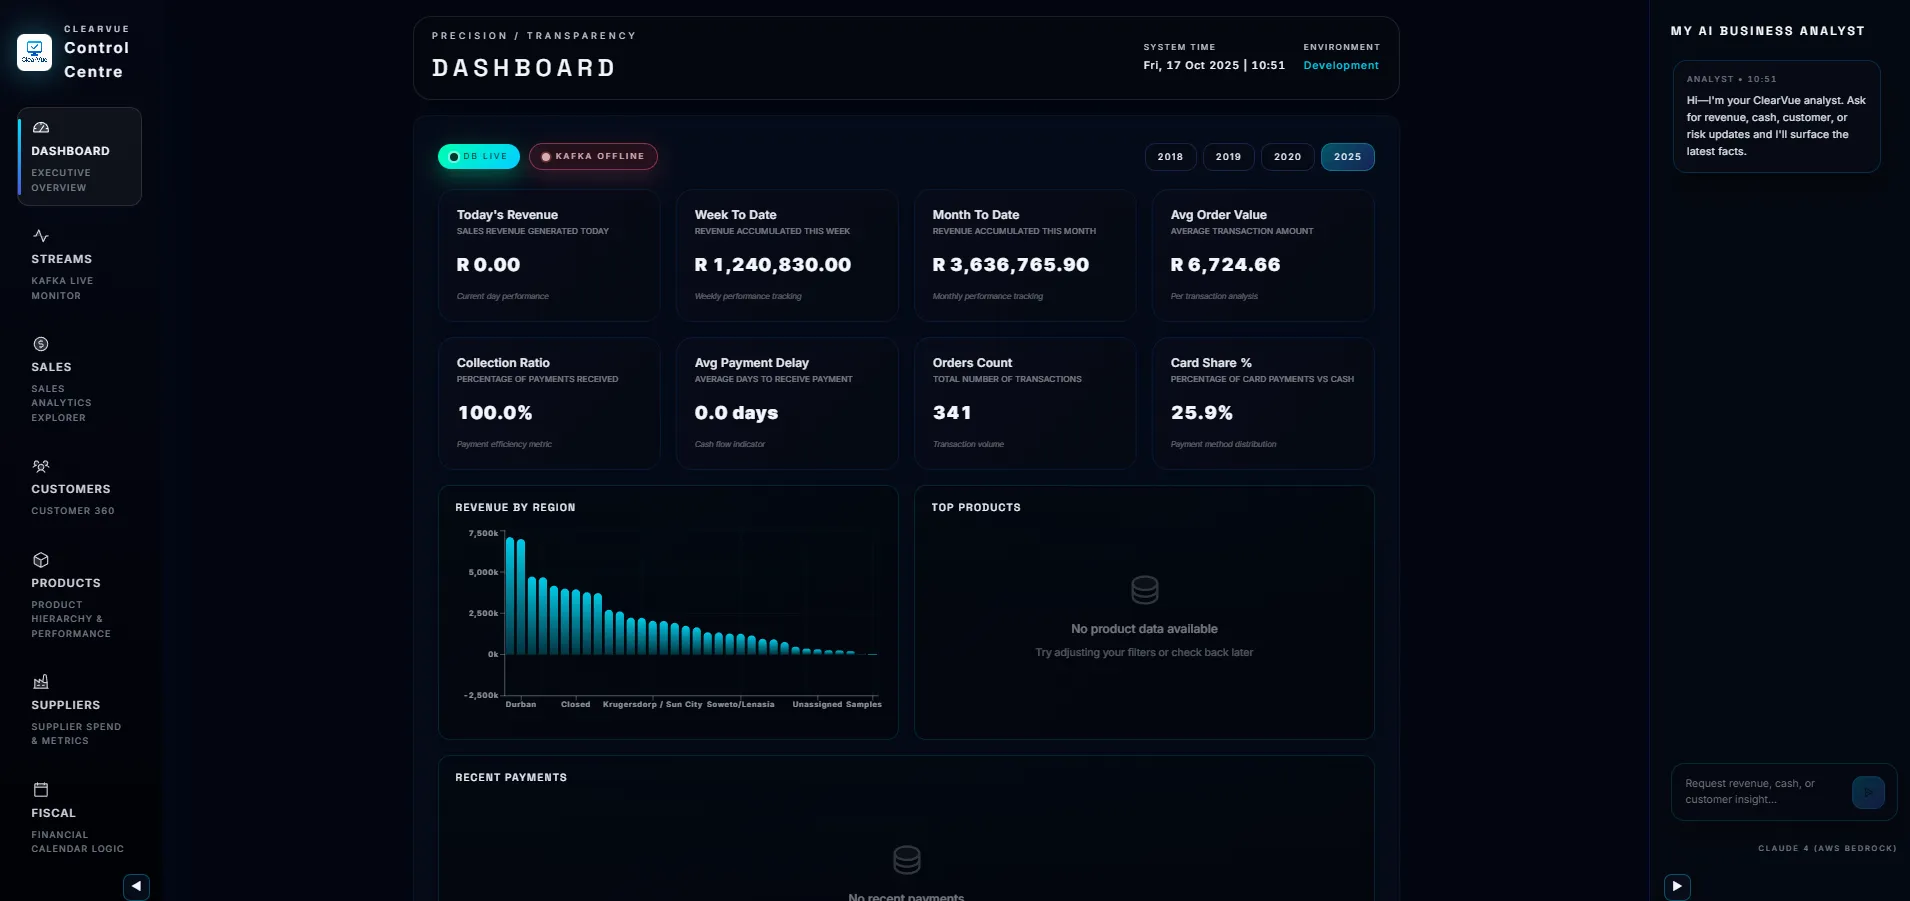Click the Development environment link

pos(1340,65)
